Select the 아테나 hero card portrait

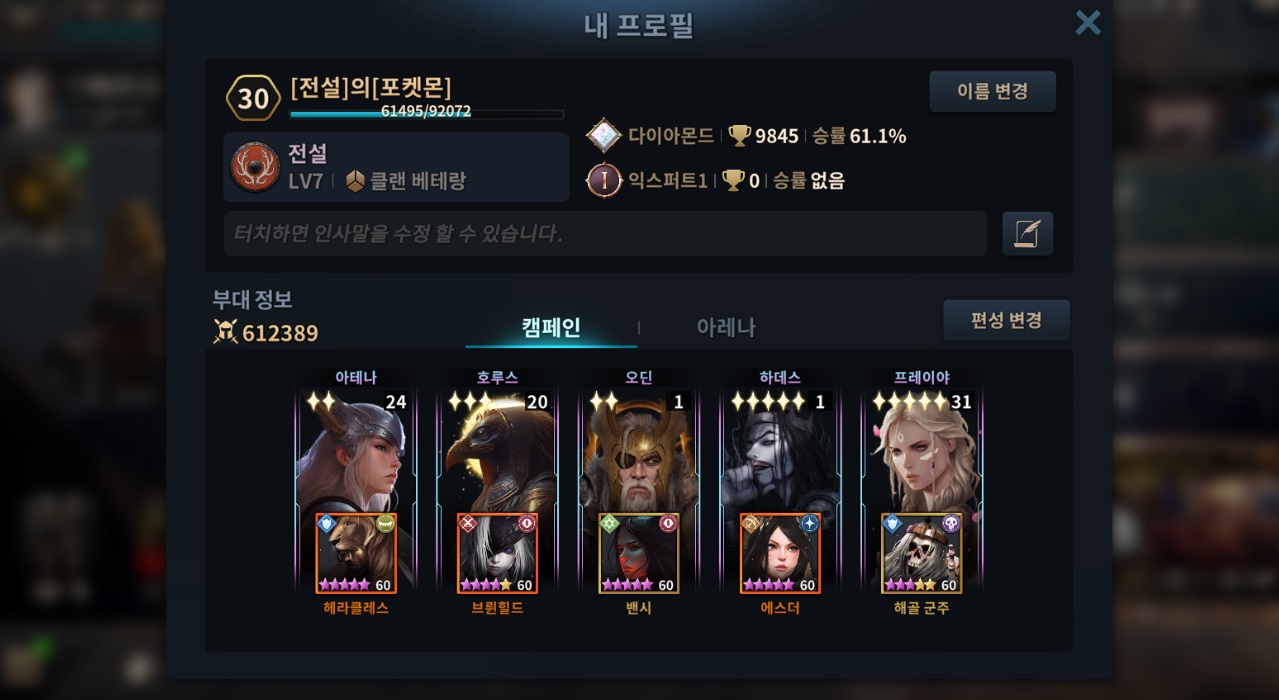(356, 450)
